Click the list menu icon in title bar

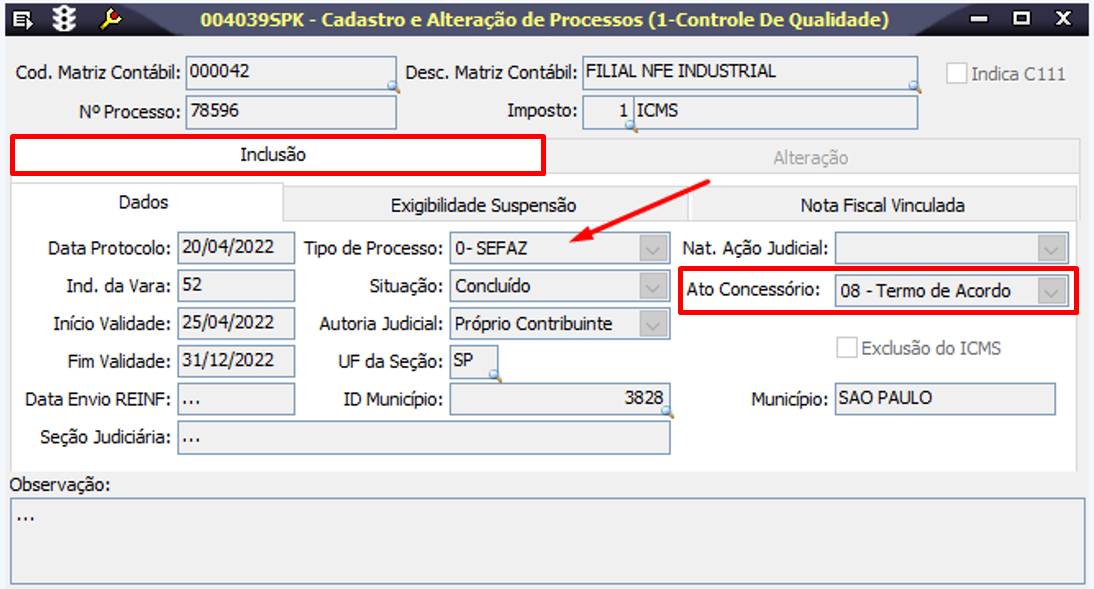[x=24, y=18]
